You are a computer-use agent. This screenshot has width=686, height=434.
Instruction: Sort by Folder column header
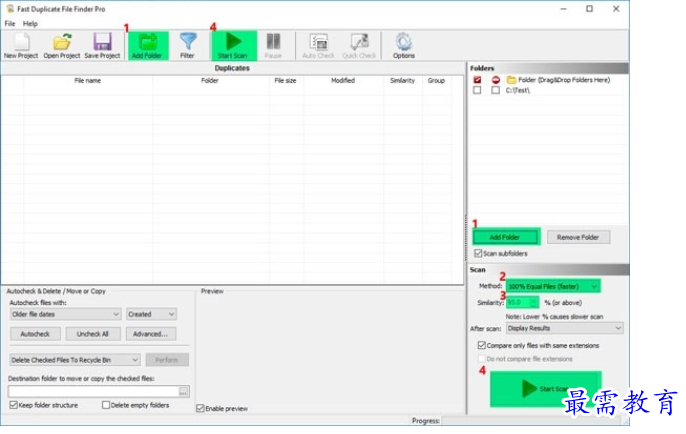tap(210, 80)
